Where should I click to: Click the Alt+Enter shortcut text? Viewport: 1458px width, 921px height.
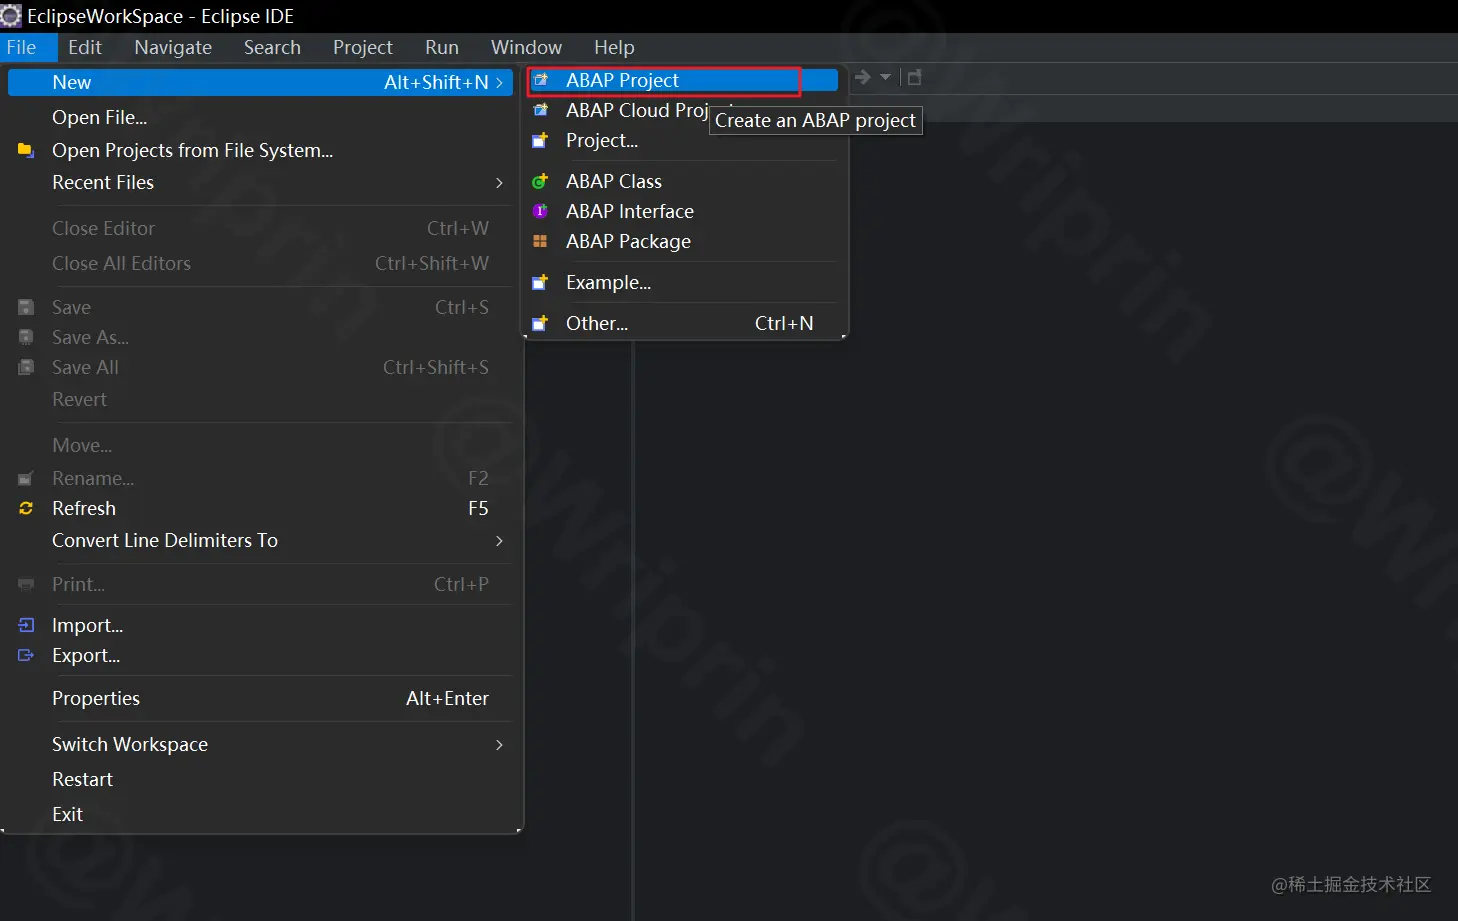pos(447,698)
